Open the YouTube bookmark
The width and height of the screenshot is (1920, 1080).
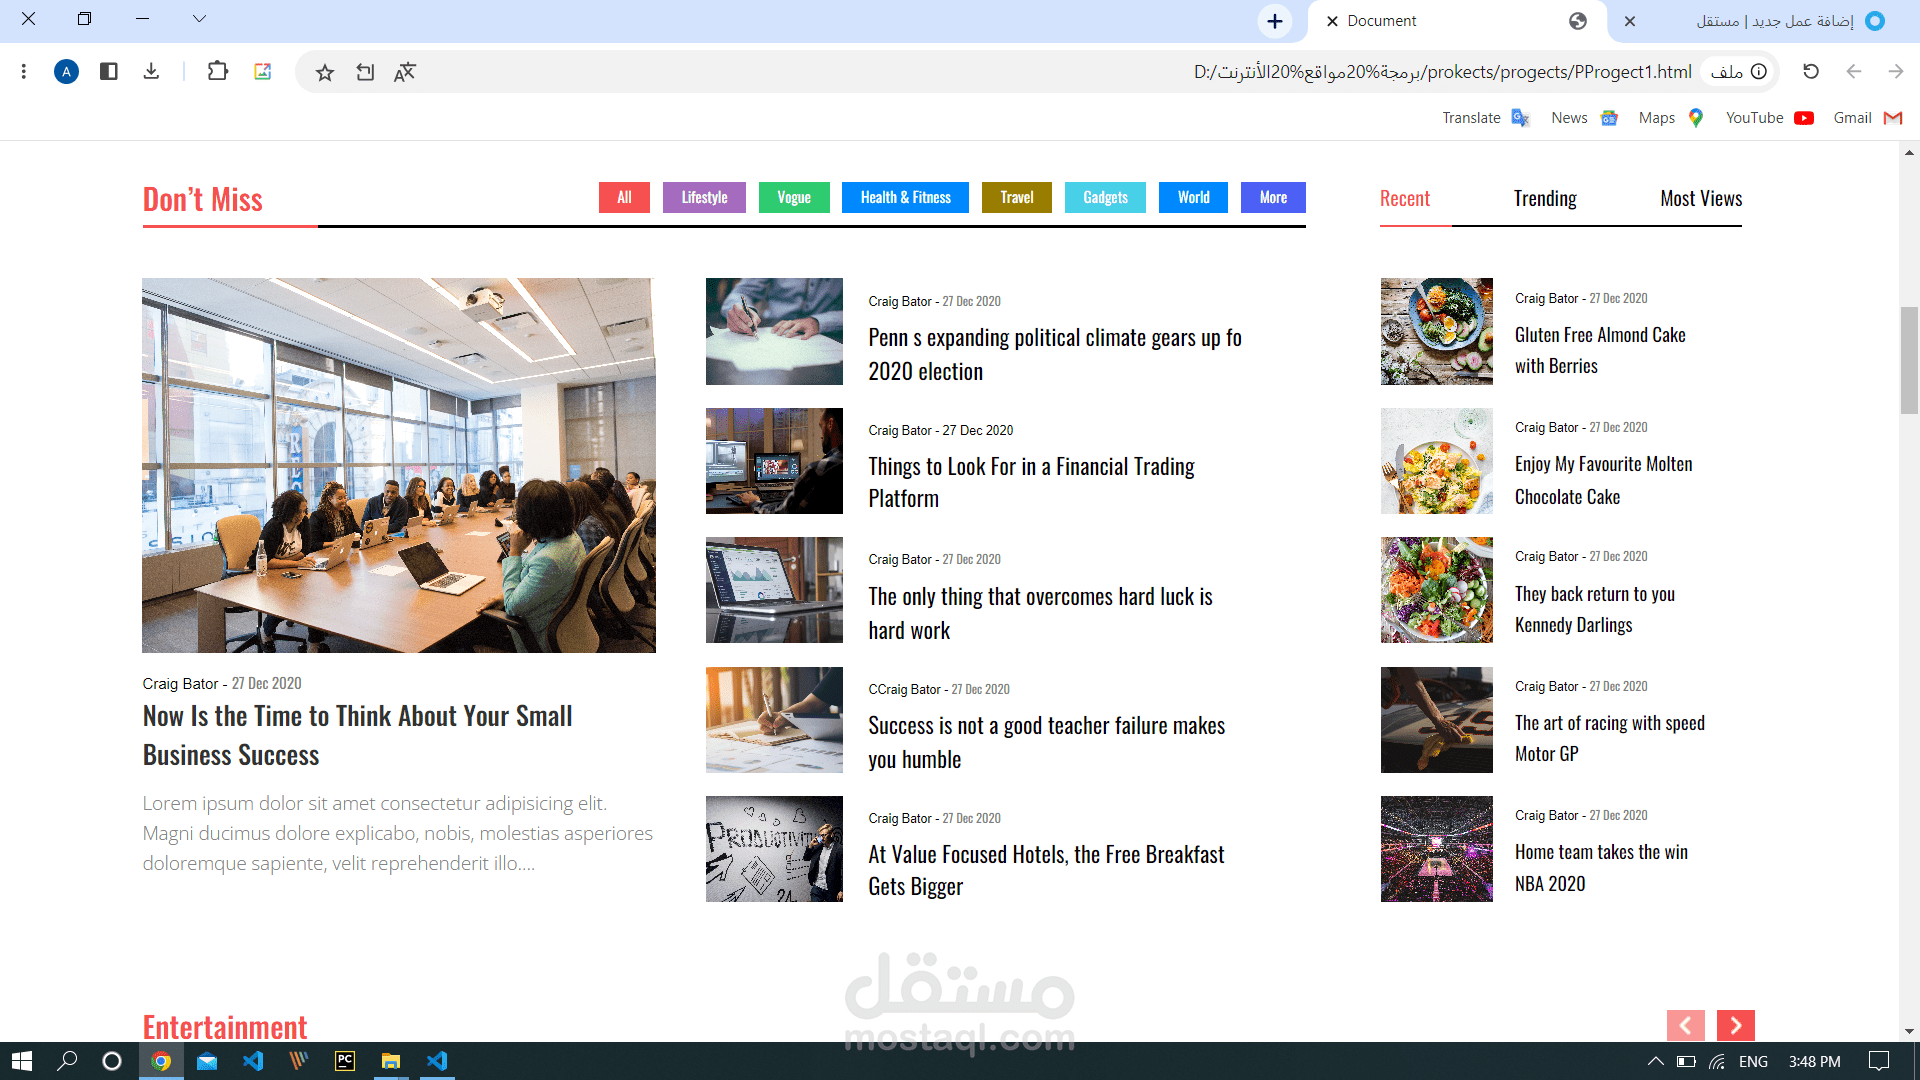(x=1768, y=118)
